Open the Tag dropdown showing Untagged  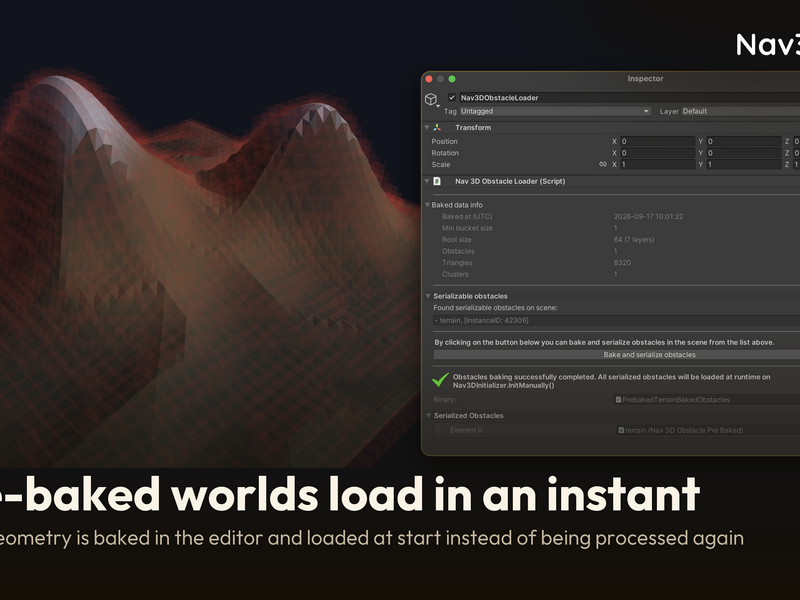[x=555, y=111]
